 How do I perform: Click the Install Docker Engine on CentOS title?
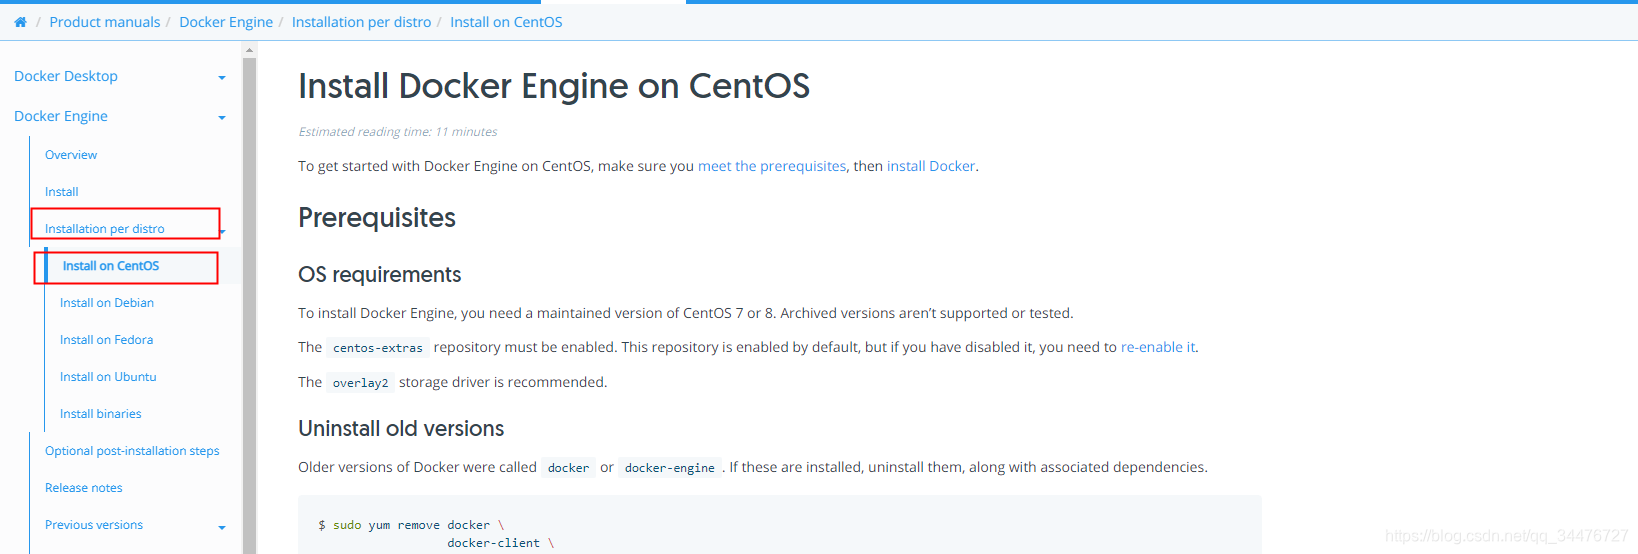(x=554, y=86)
